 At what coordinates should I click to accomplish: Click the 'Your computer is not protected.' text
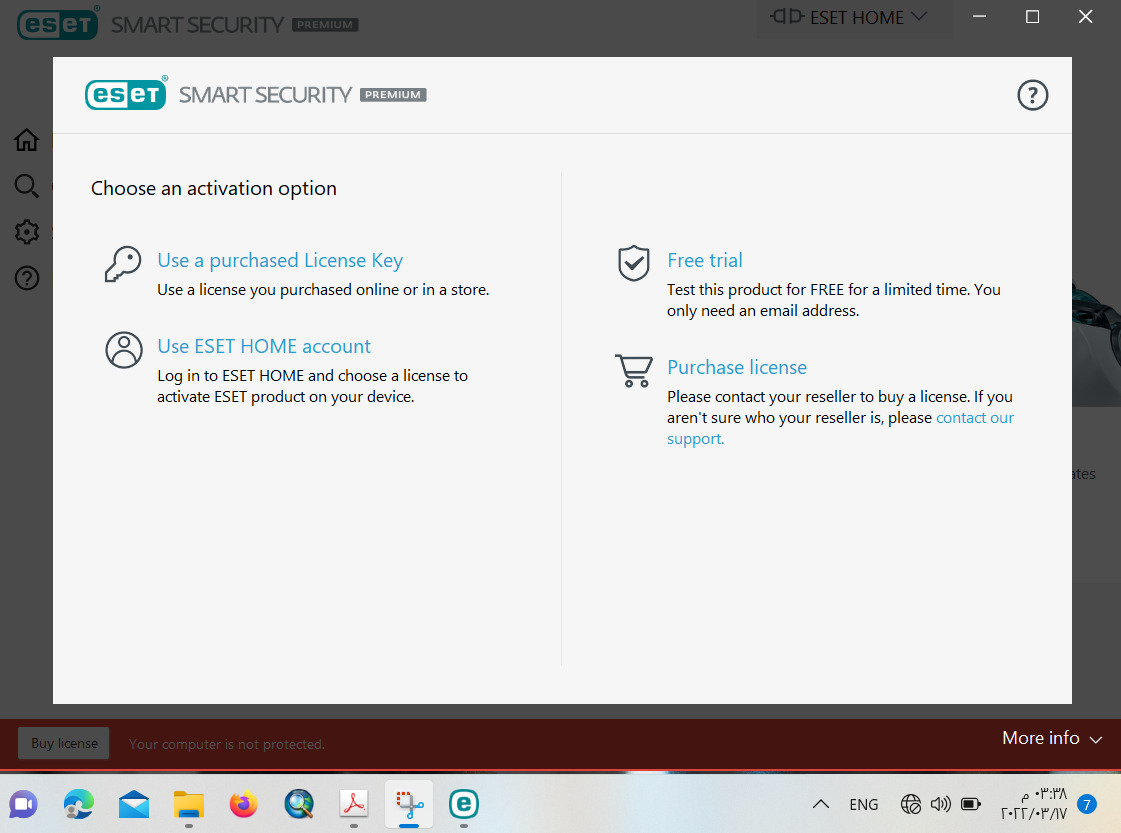[x=227, y=744]
